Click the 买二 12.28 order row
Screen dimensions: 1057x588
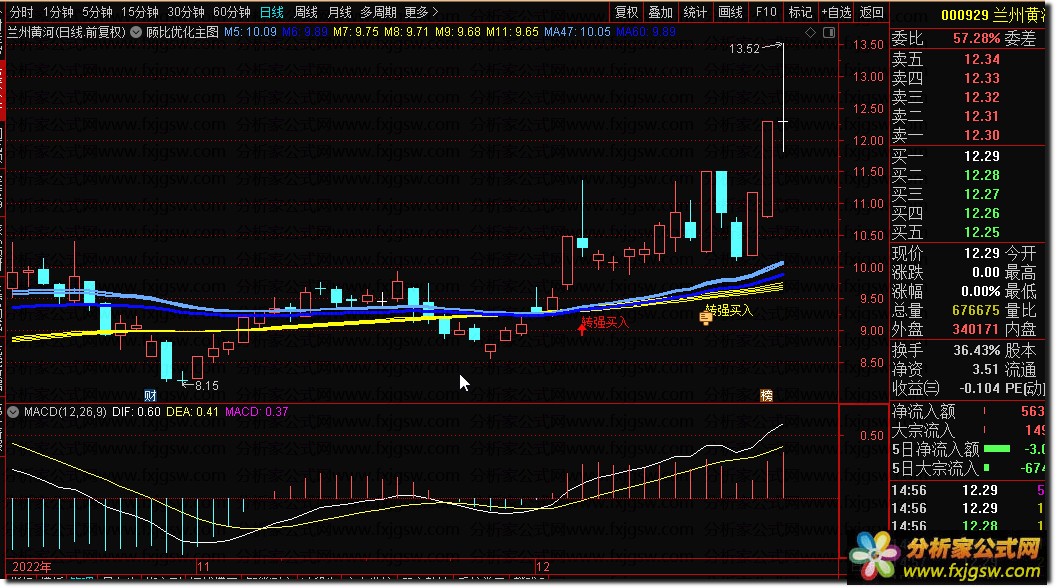click(969, 175)
